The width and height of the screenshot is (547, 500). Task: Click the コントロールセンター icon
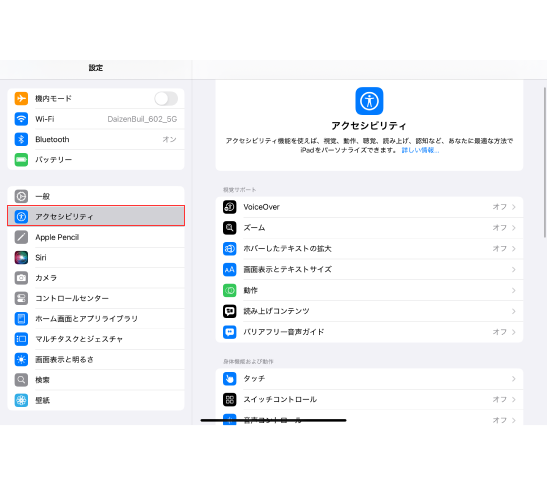coord(21,298)
